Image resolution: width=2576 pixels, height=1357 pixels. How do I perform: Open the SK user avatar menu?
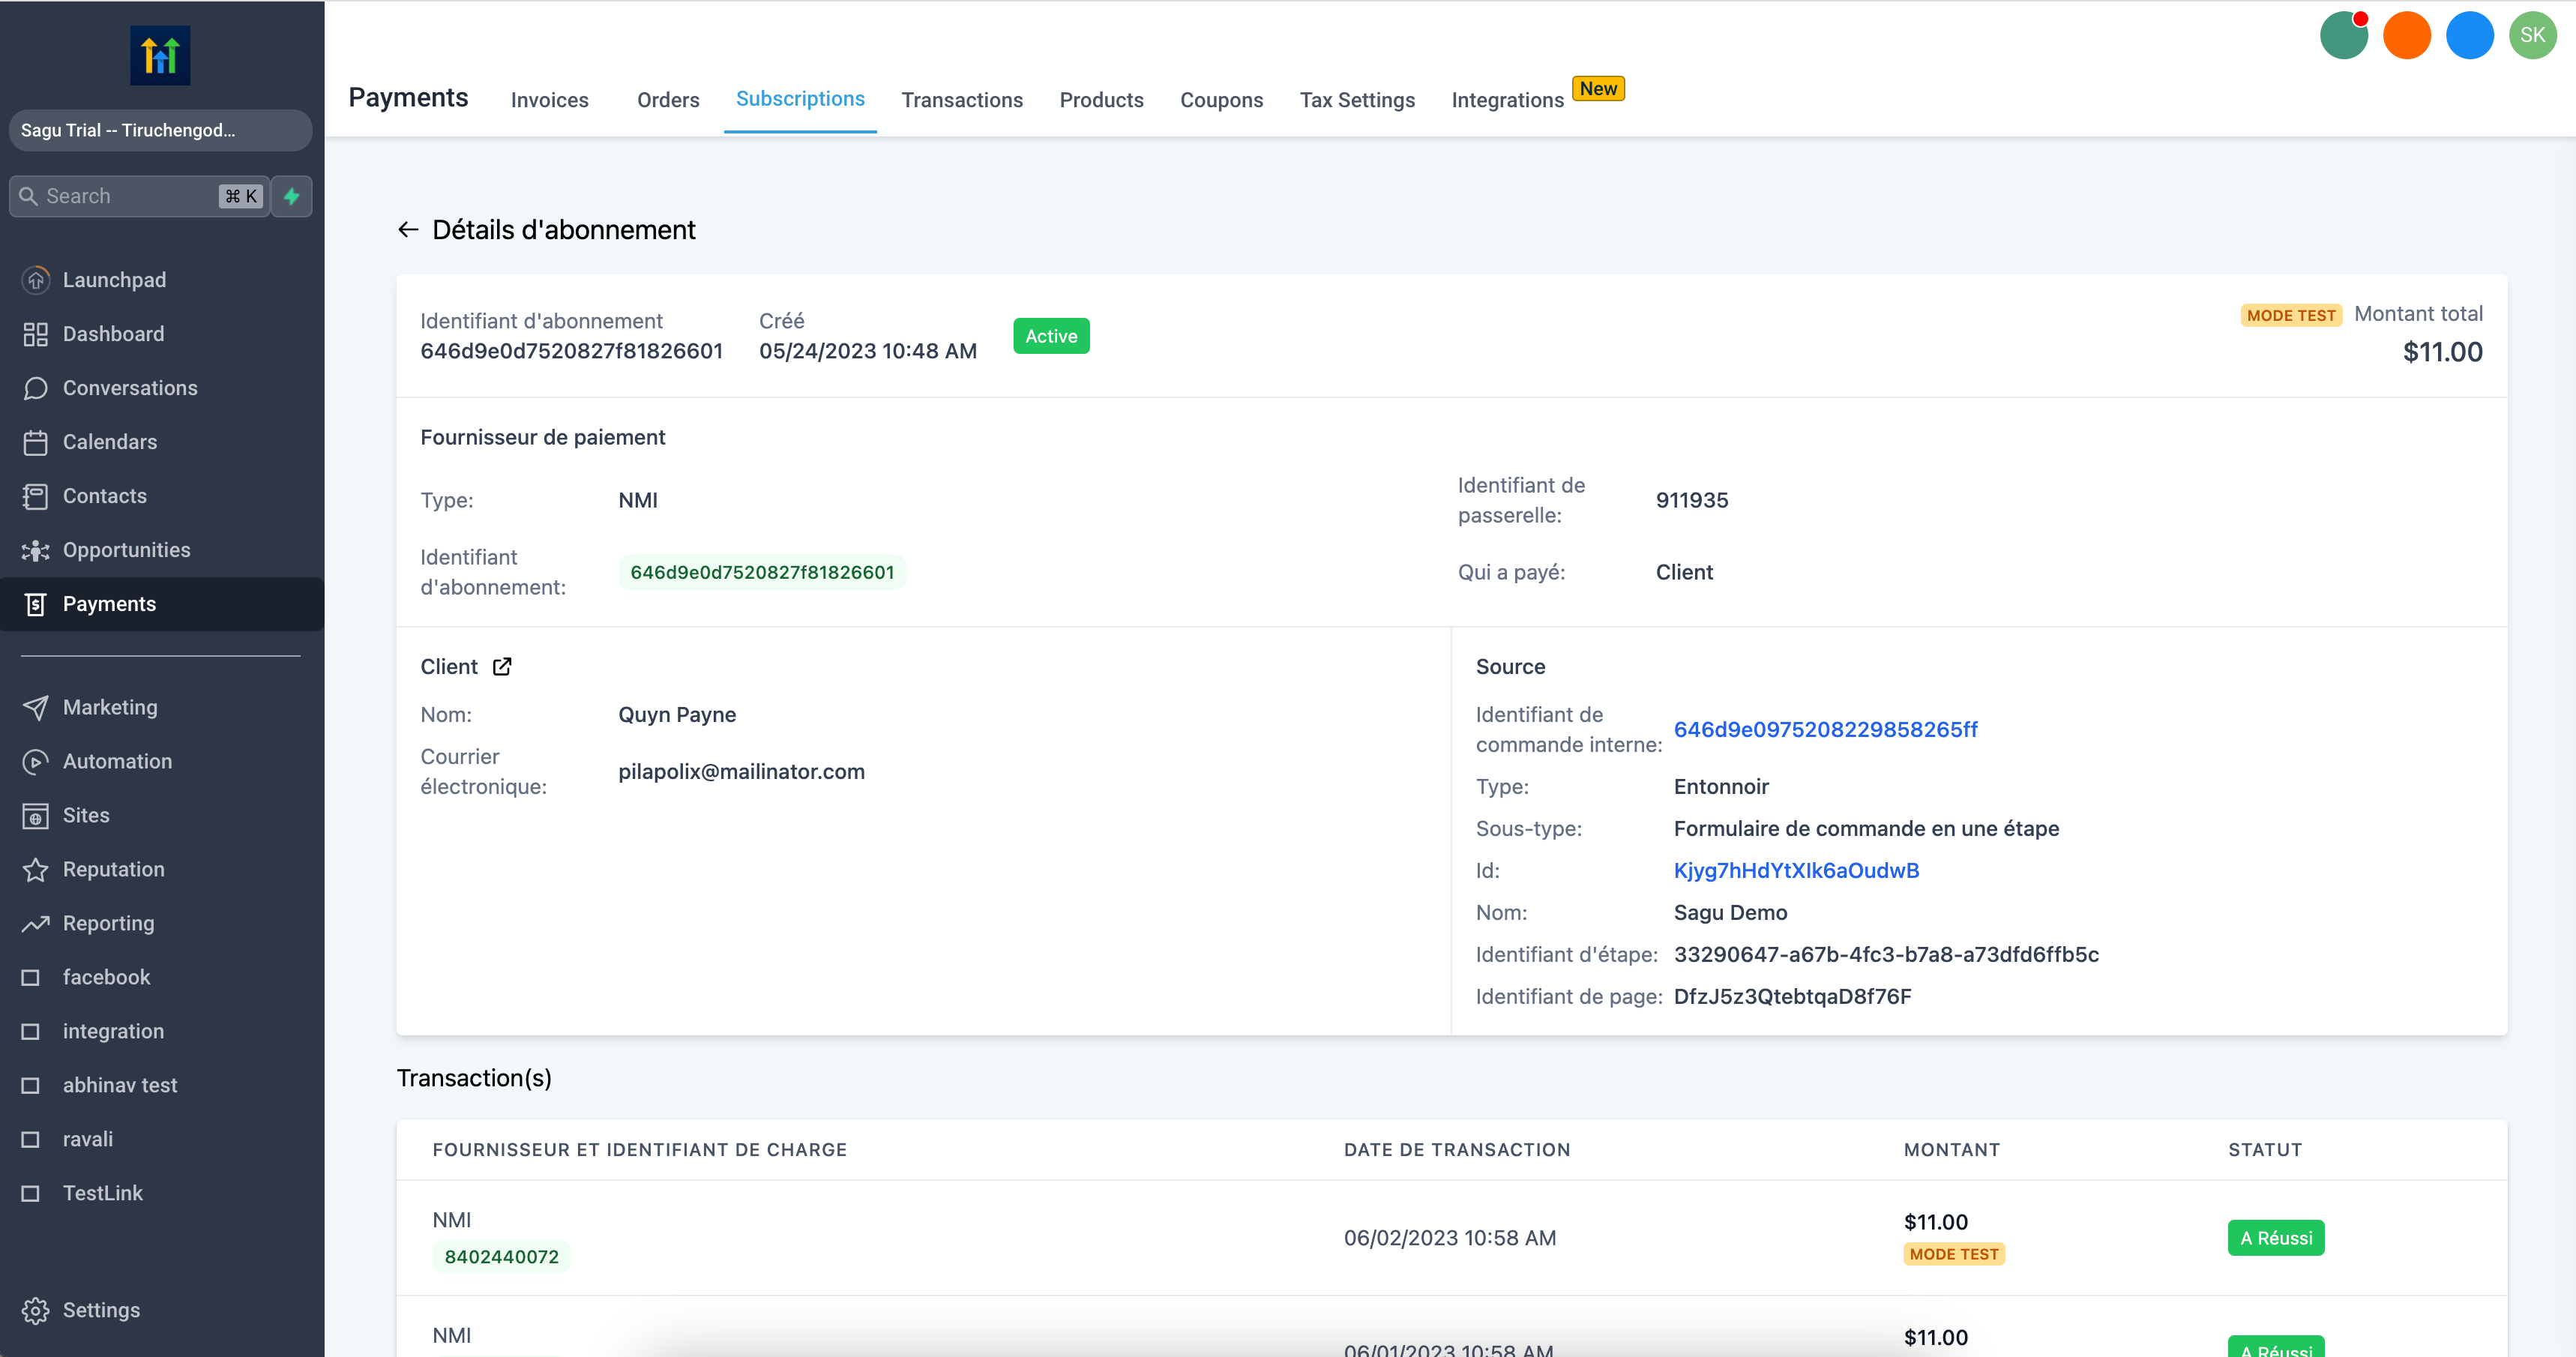[x=2531, y=36]
